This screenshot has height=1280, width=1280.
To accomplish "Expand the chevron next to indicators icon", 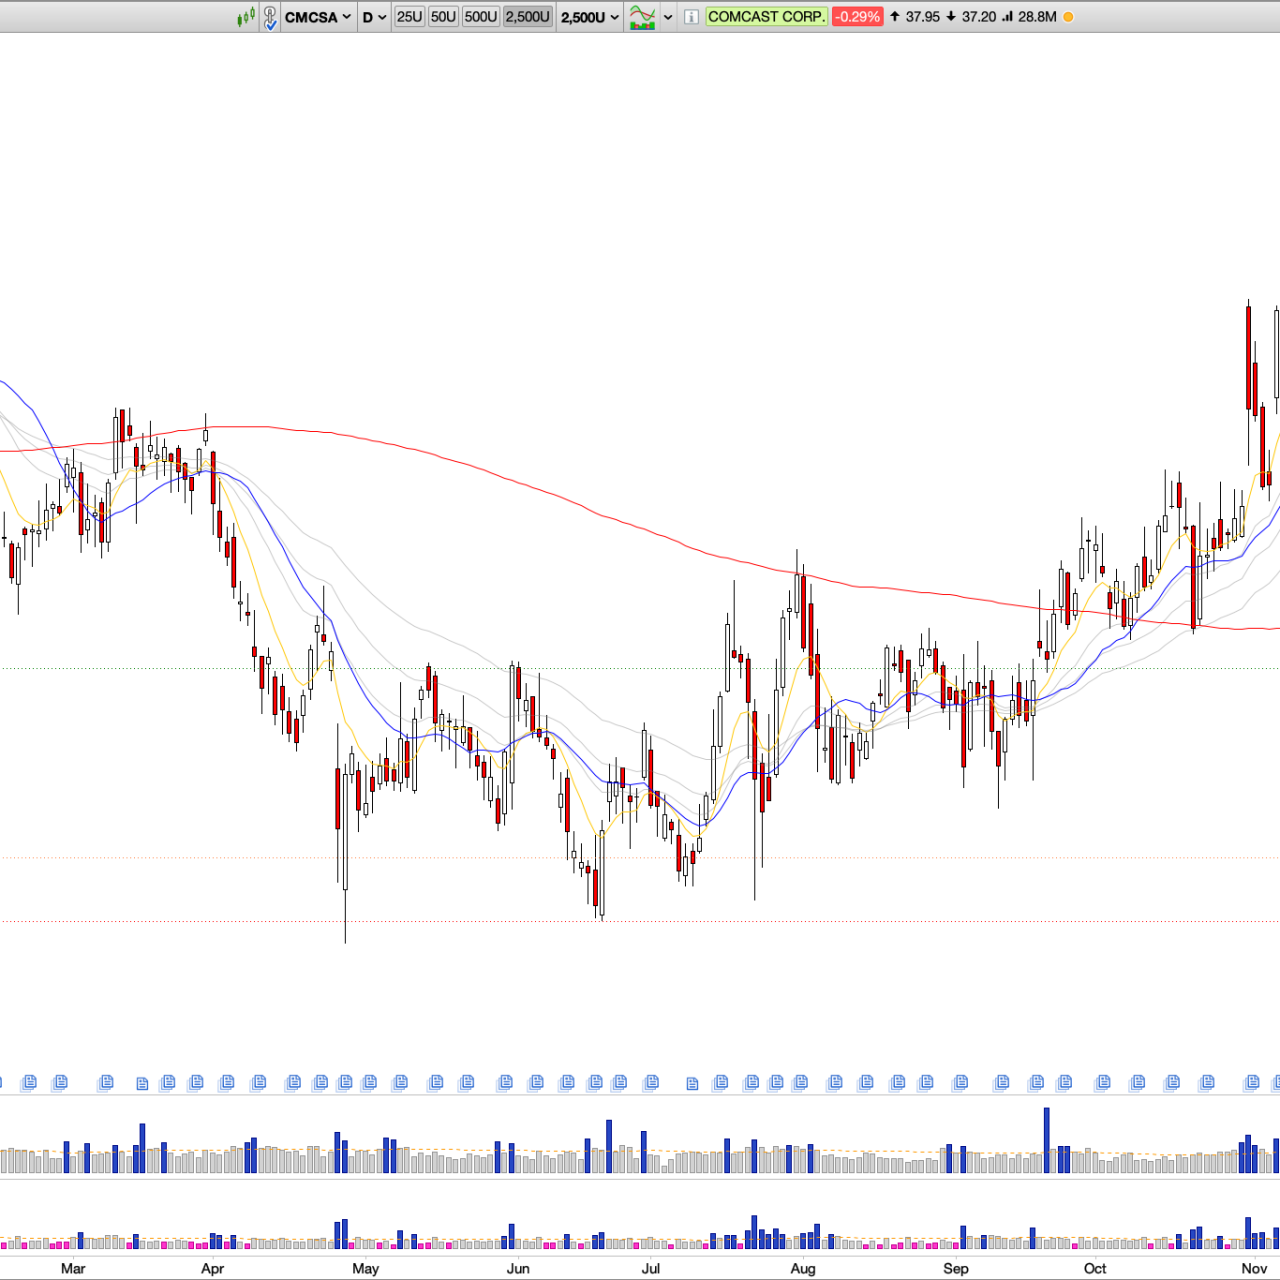I will (668, 17).
